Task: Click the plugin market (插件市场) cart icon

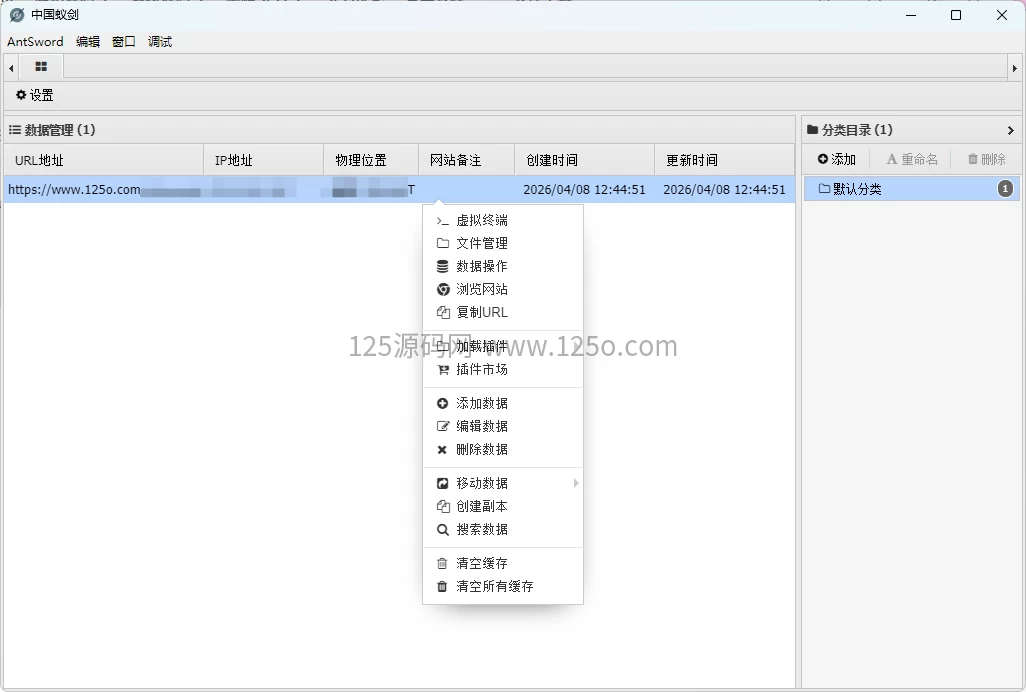Action: (x=442, y=369)
